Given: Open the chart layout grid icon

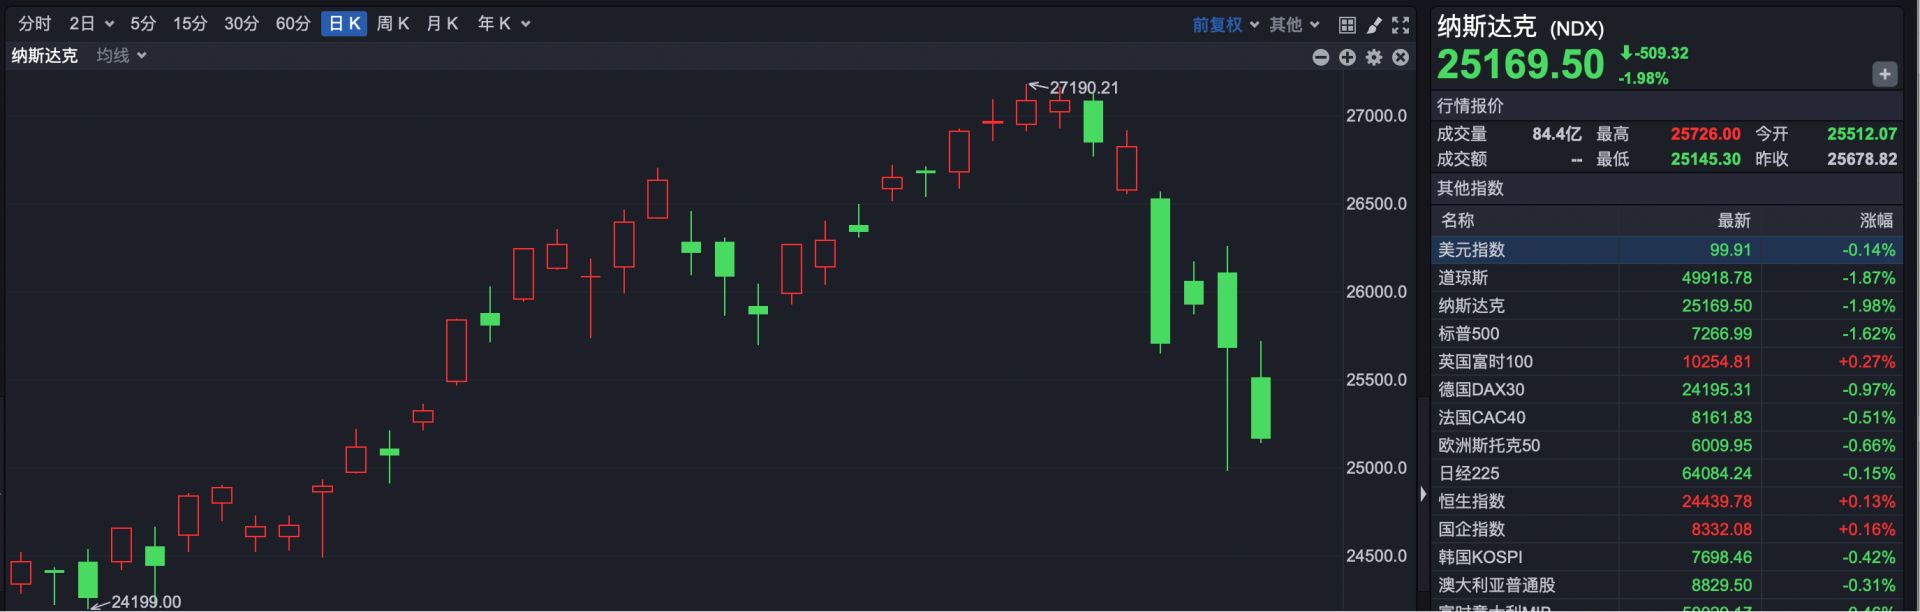Looking at the screenshot, I should (x=1347, y=24).
